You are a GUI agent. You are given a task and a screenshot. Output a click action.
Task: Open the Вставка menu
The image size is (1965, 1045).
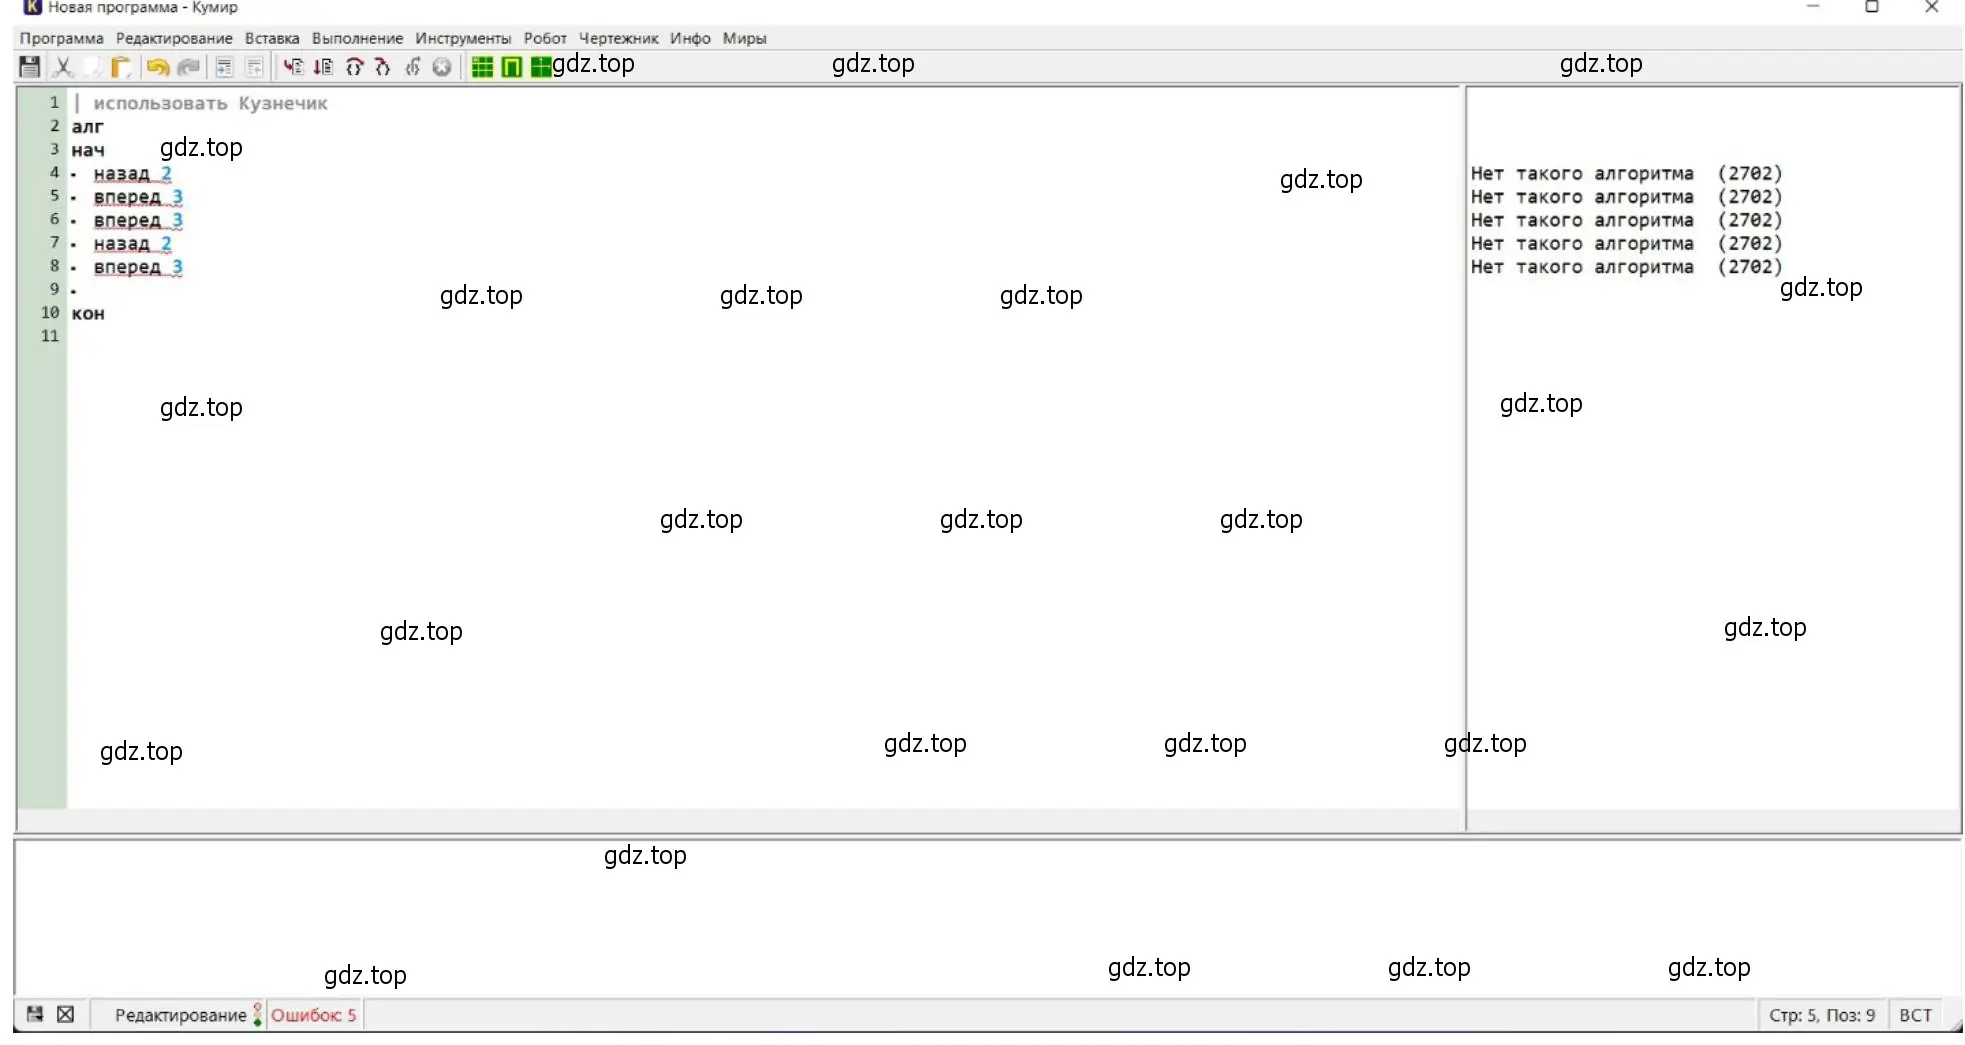coord(272,38)
